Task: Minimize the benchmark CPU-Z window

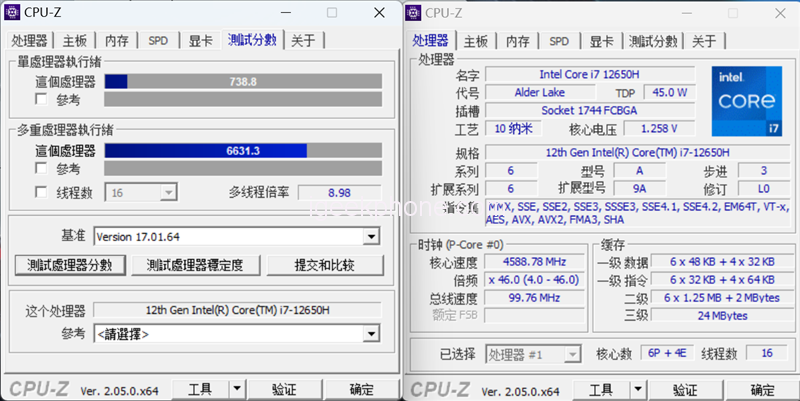Action: click(x=287, y=13)
